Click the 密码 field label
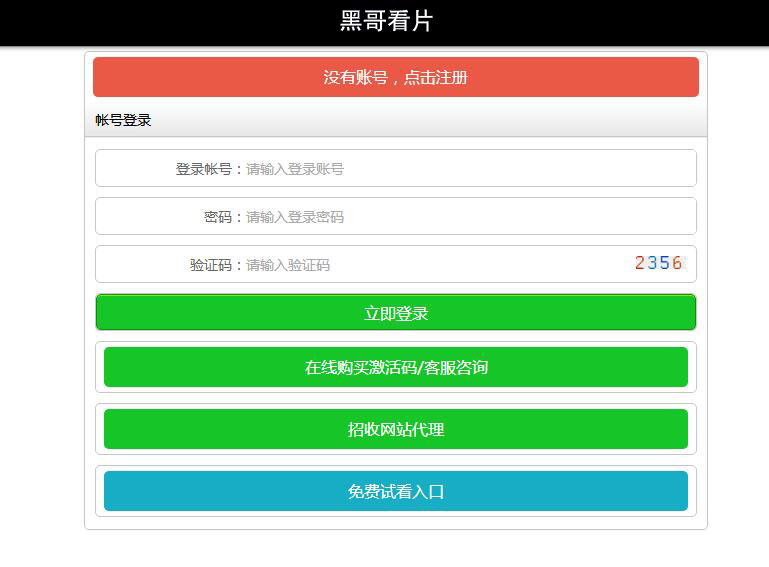 217,217
